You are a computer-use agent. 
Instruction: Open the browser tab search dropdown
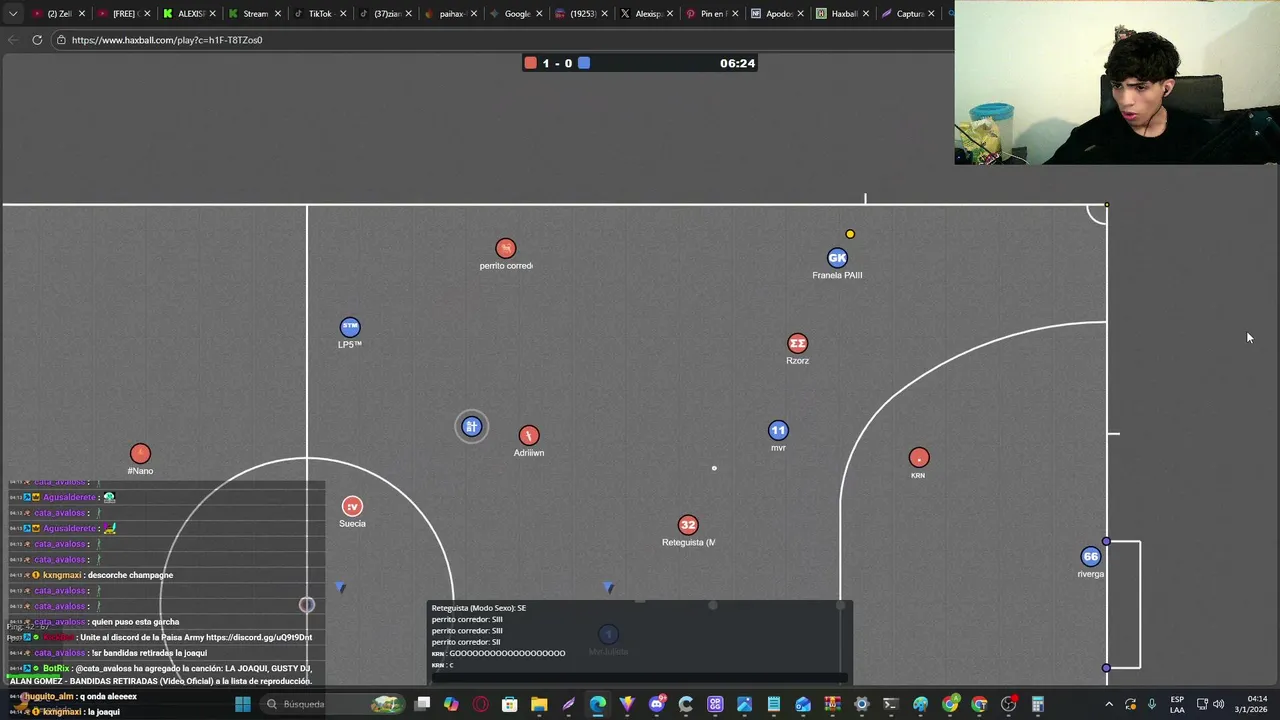13,14
